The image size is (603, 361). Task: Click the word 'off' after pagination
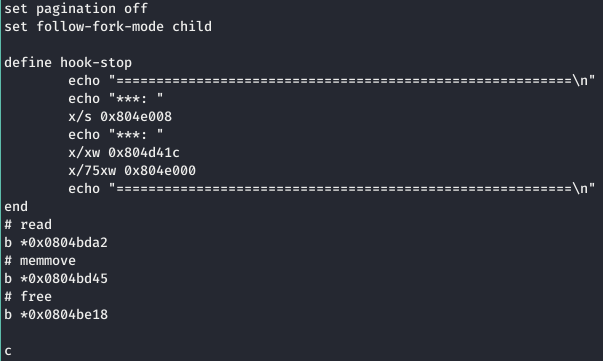136,9
